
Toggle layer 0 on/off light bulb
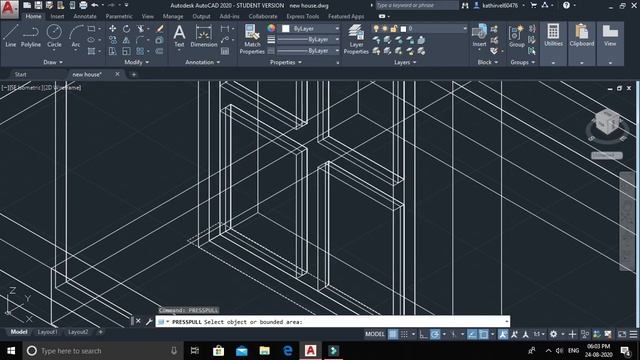click(x=376, y=29)
